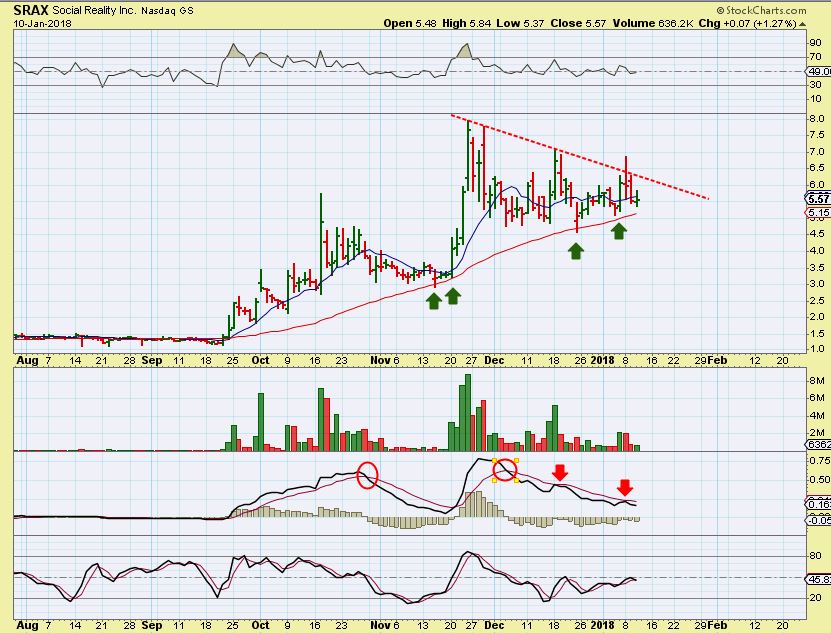Click the 20 level on the stochastic axis
The image size is (831, 633).
(x=816, y=598)
